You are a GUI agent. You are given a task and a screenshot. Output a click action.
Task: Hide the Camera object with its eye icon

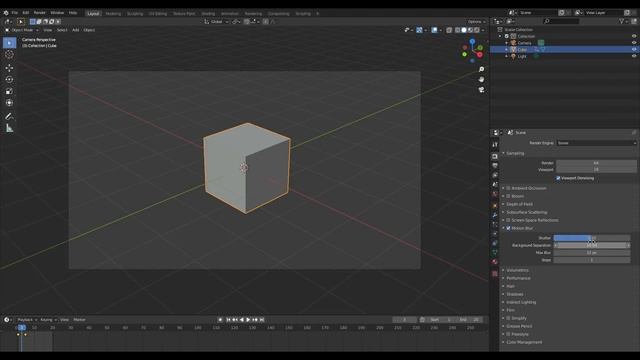[x=634, y=43]
